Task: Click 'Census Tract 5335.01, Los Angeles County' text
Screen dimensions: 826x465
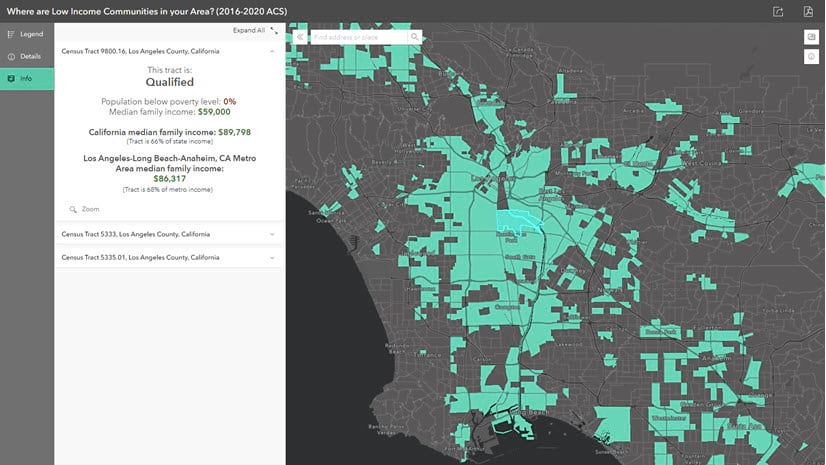Action: pyautogui.click(x=140, y=258)
